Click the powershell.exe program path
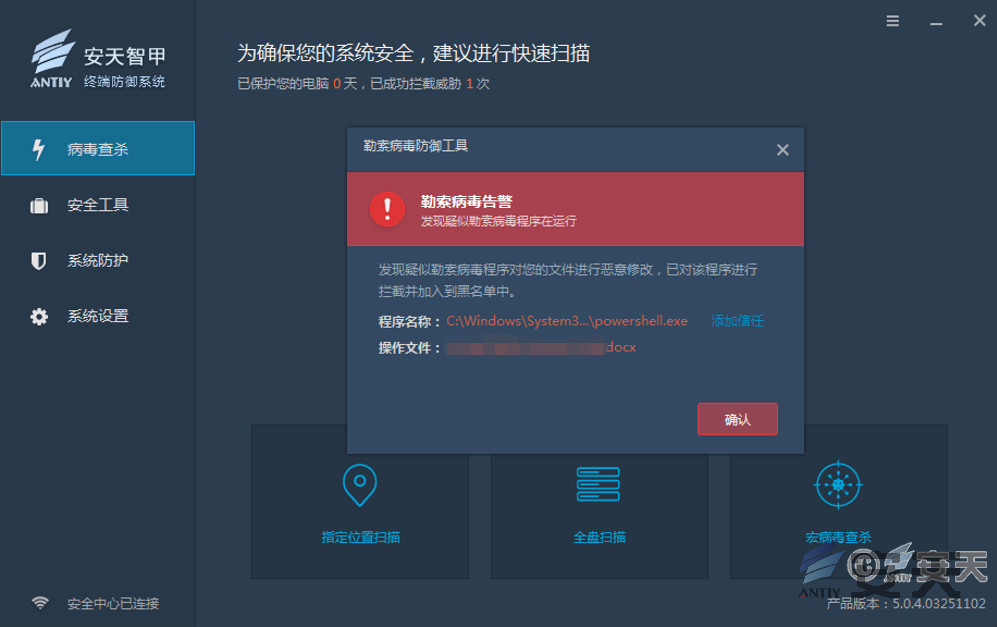Image resolution: width=997 pixels, height=627 pixels. 567,321
